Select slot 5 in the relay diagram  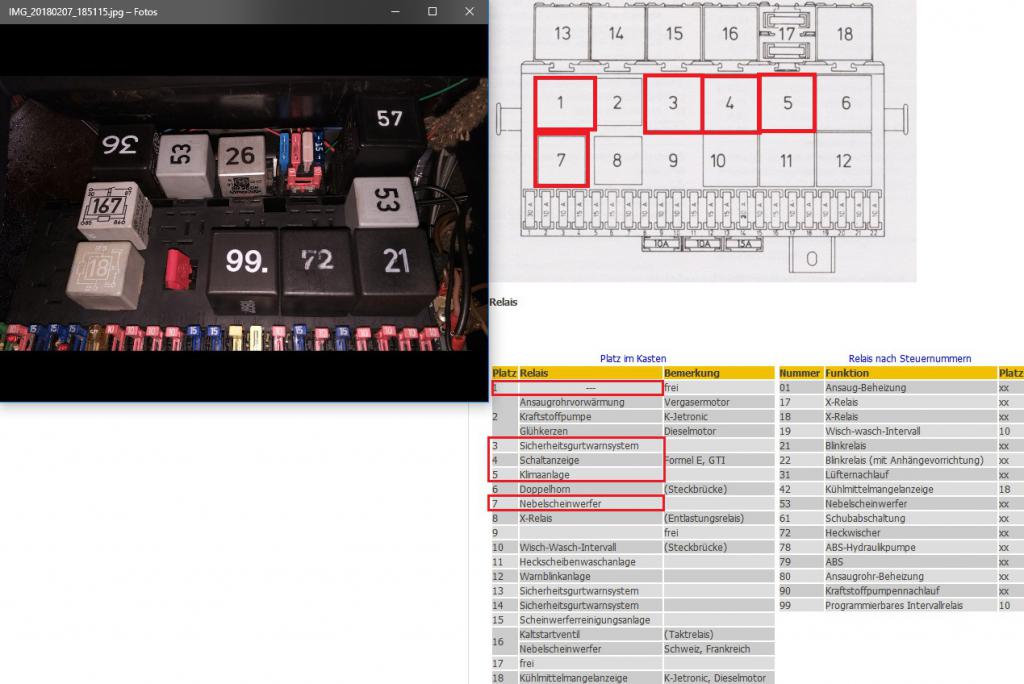(x=788, y=103)
